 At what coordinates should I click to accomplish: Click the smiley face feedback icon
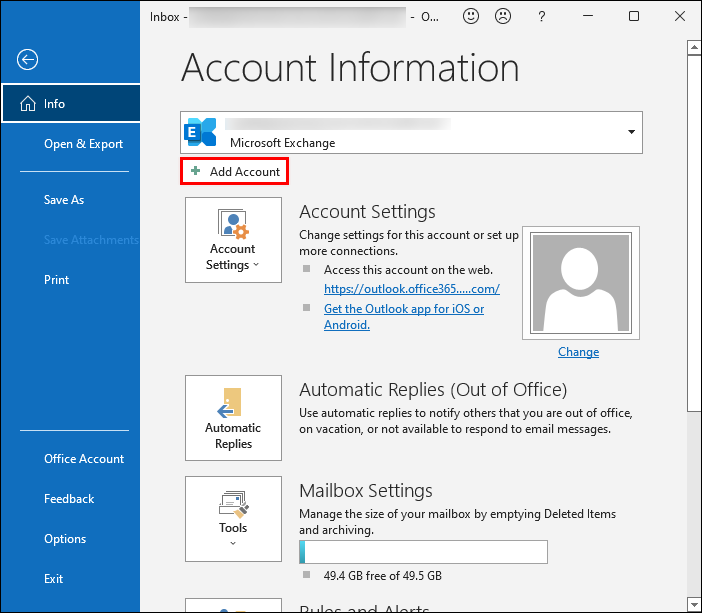(471, 17)
